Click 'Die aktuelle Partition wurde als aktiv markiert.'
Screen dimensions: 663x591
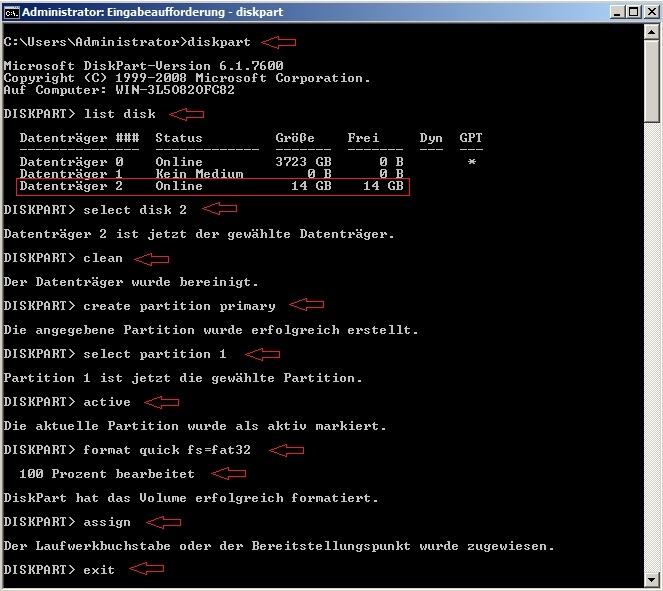click(195, 426)
